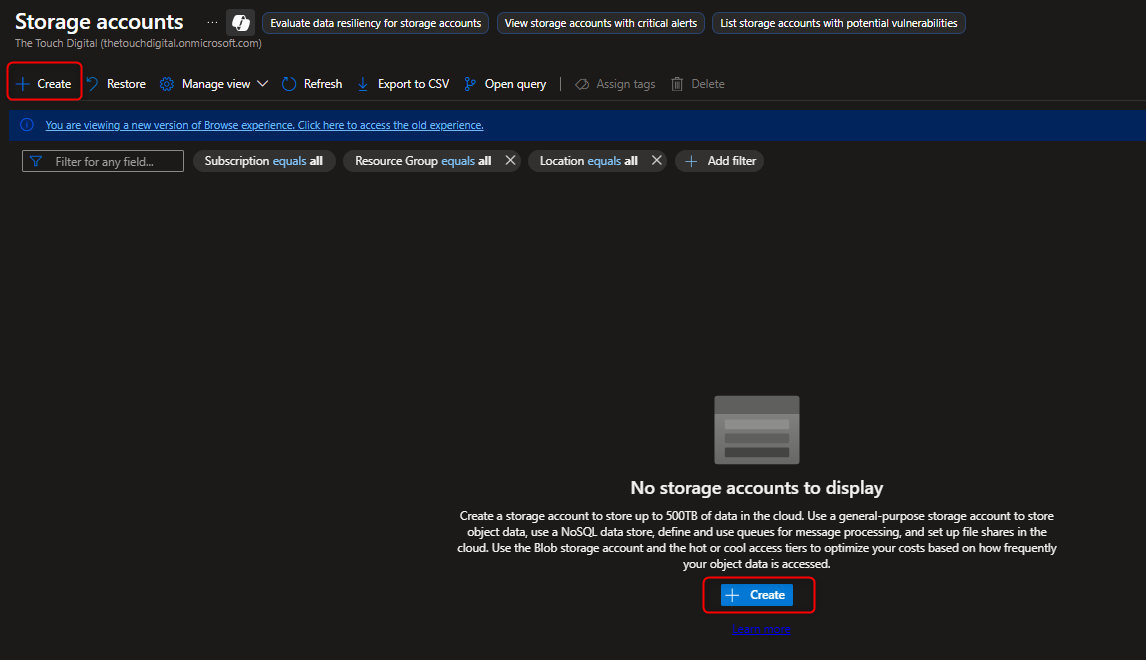Open the ellipsis menu next to the page title
This screenshot has height=660, width=1146.
click(211, 20)
